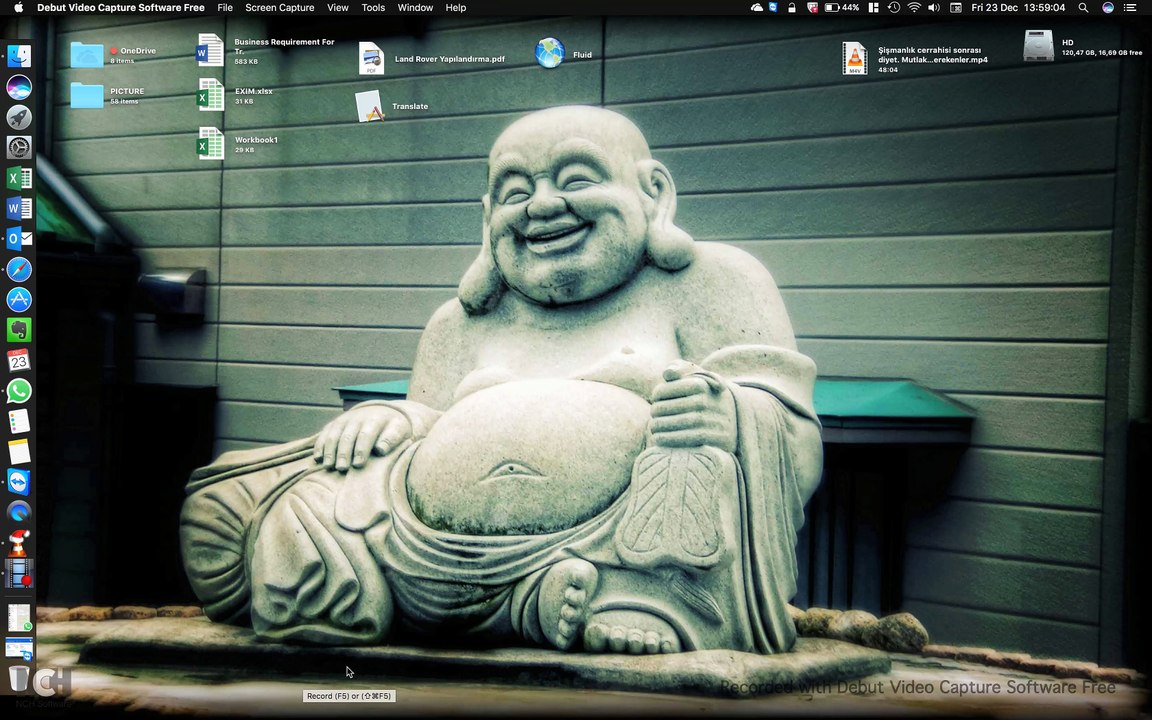Click the battery 44% indicator
Screen dimensions: 1152x720
click(841, 7)
